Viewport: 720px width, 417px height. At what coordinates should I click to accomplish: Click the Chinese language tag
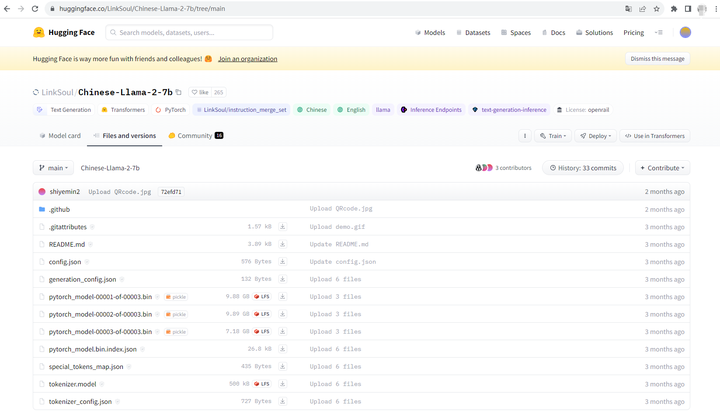(x=312, y=110)
